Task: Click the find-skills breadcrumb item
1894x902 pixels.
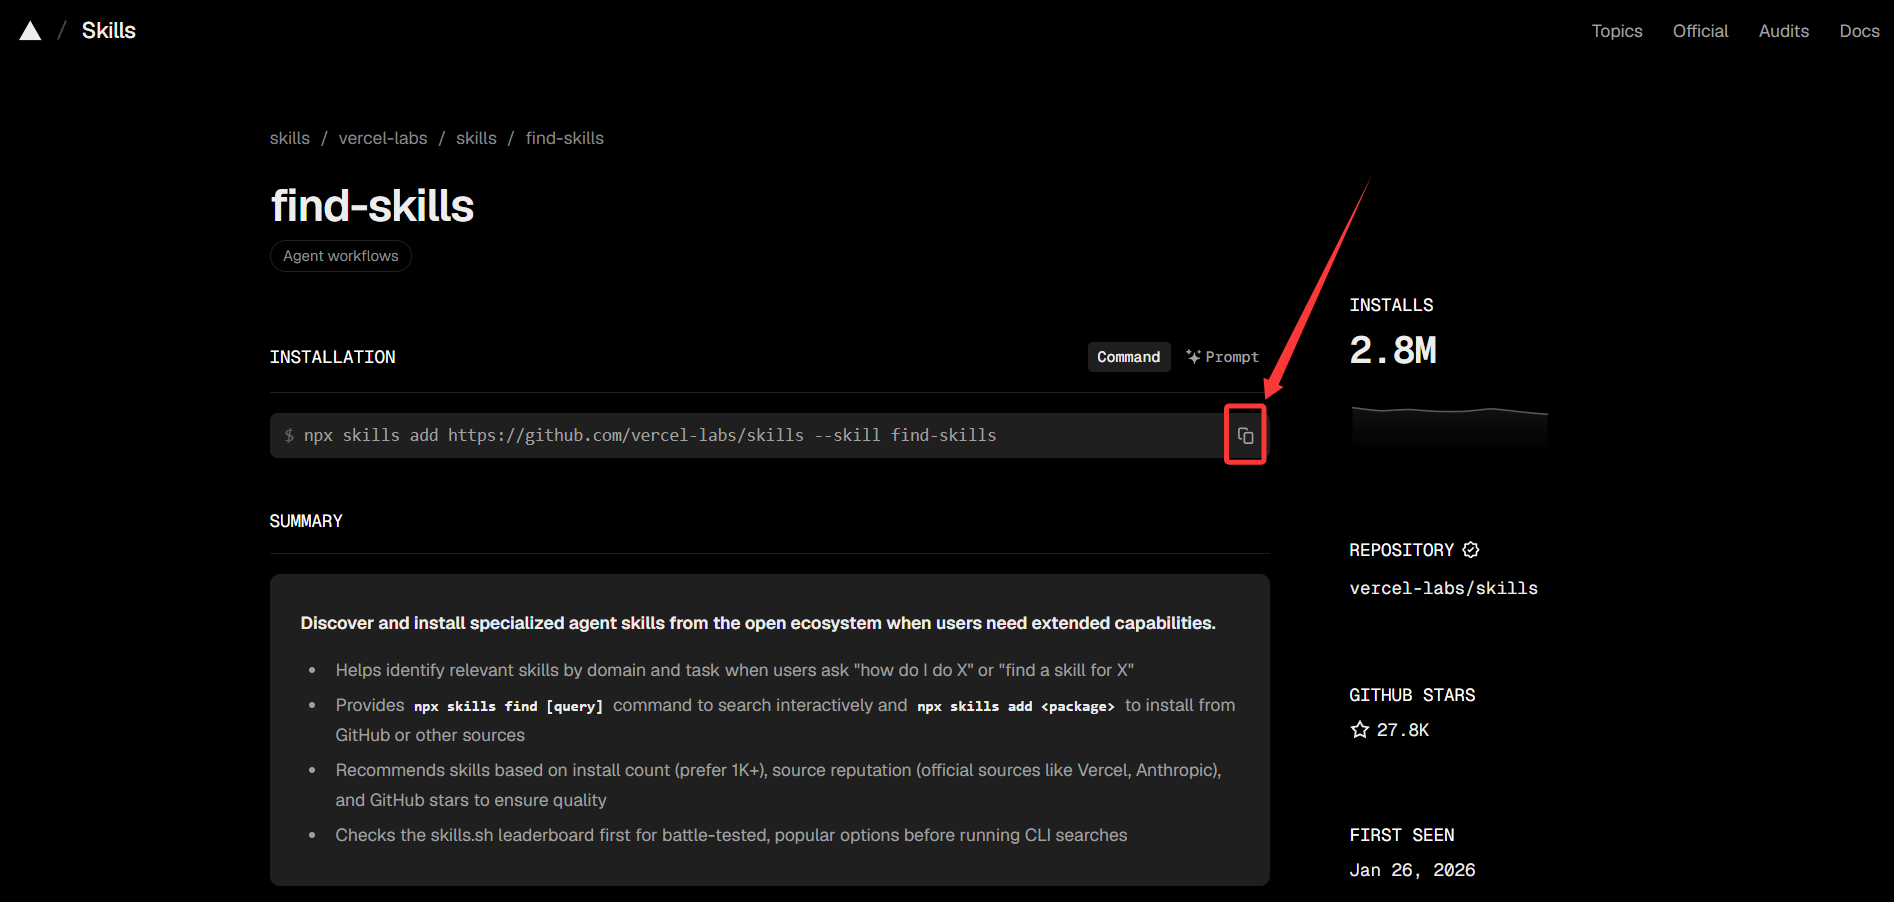Action: (x=565, y=138)
